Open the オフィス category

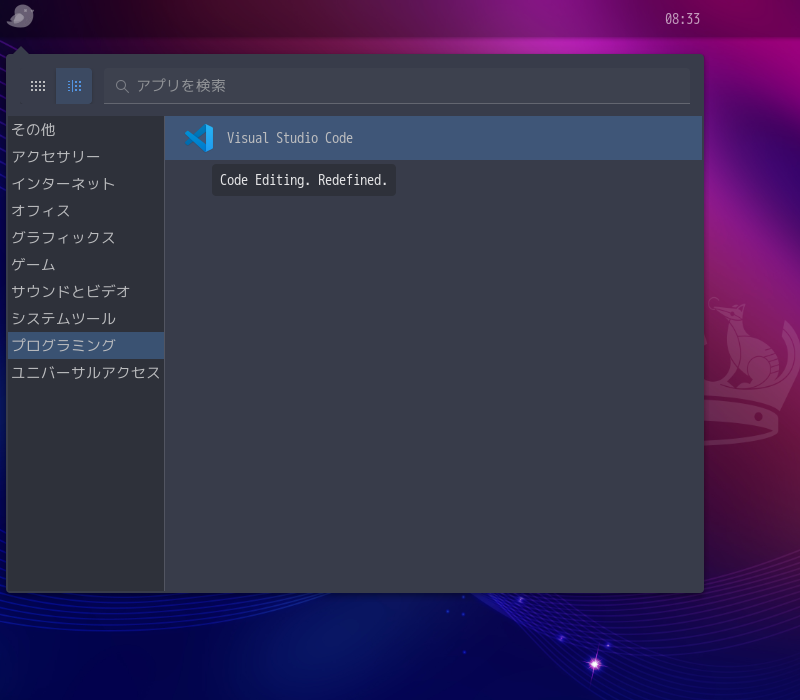pyautogui.click(x=86, y=211)
